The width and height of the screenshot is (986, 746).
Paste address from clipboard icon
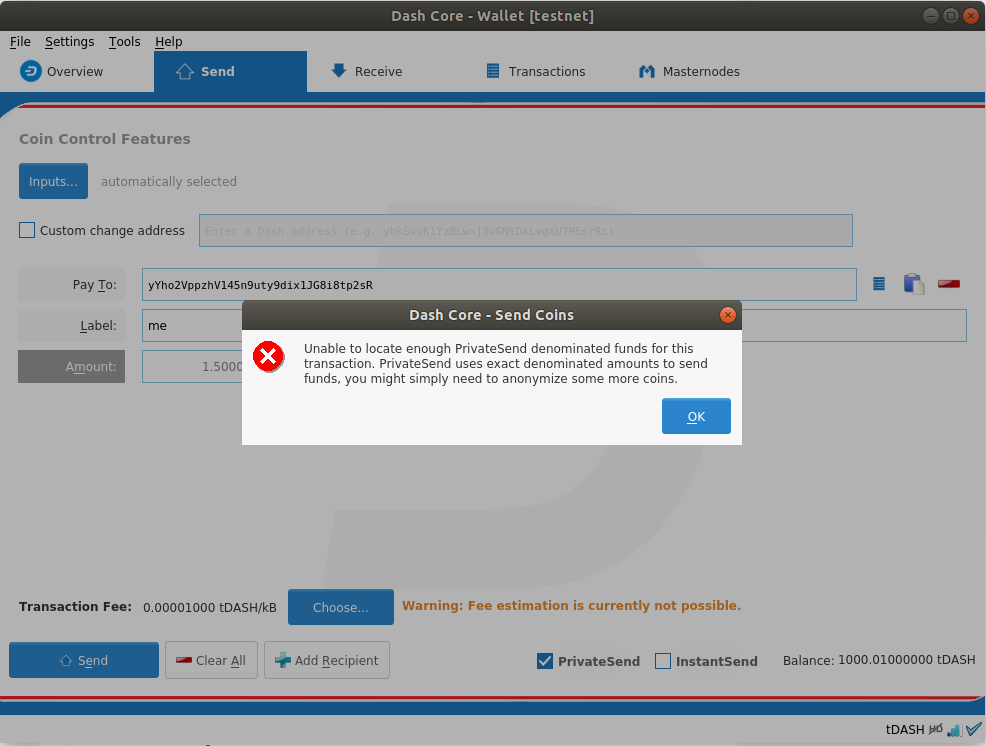(914, 284)
